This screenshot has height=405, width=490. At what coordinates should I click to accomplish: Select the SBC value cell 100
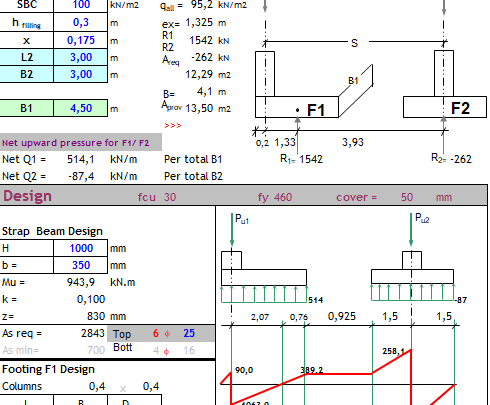[81, 5]
